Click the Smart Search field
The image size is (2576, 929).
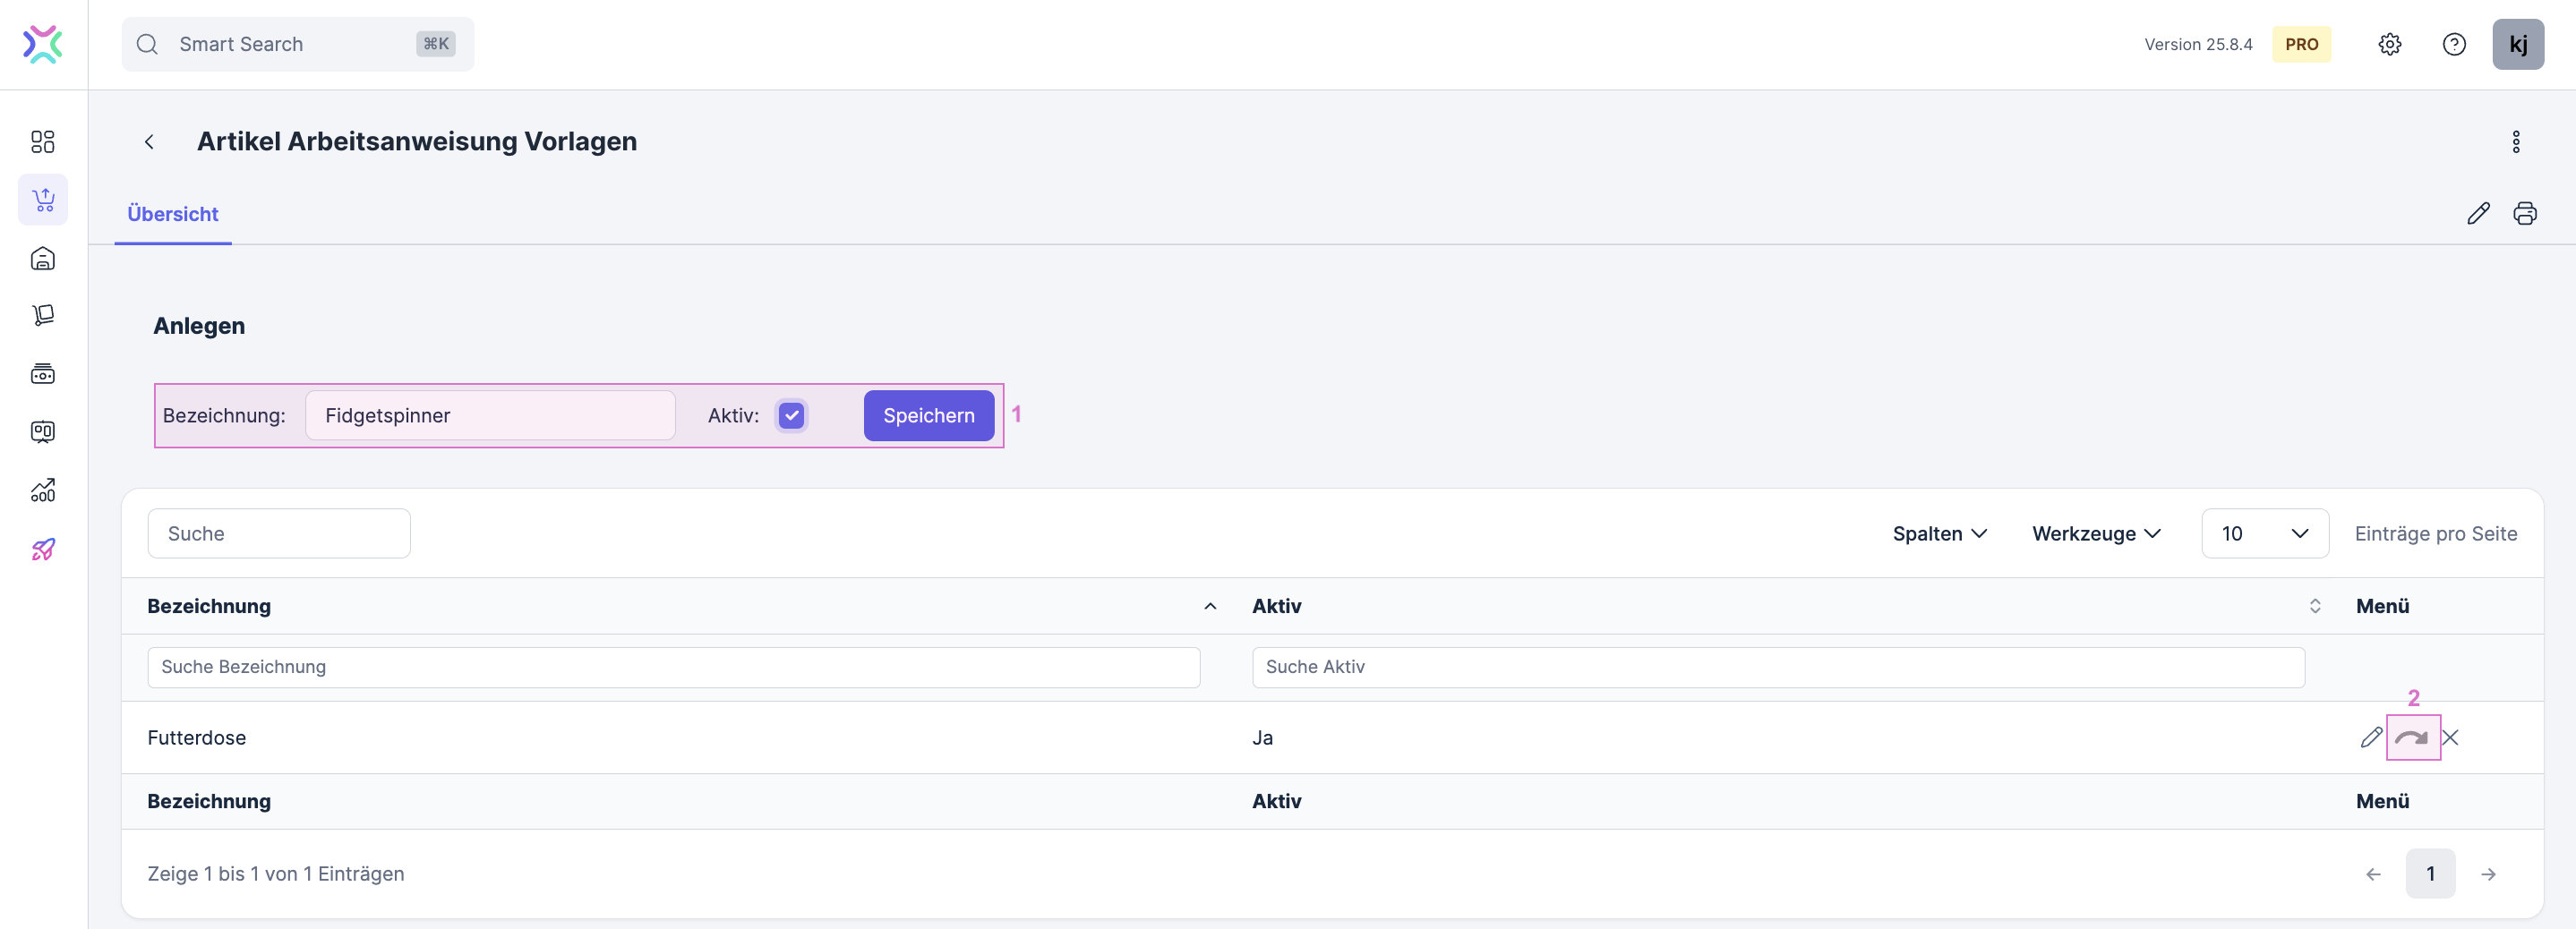297,44
